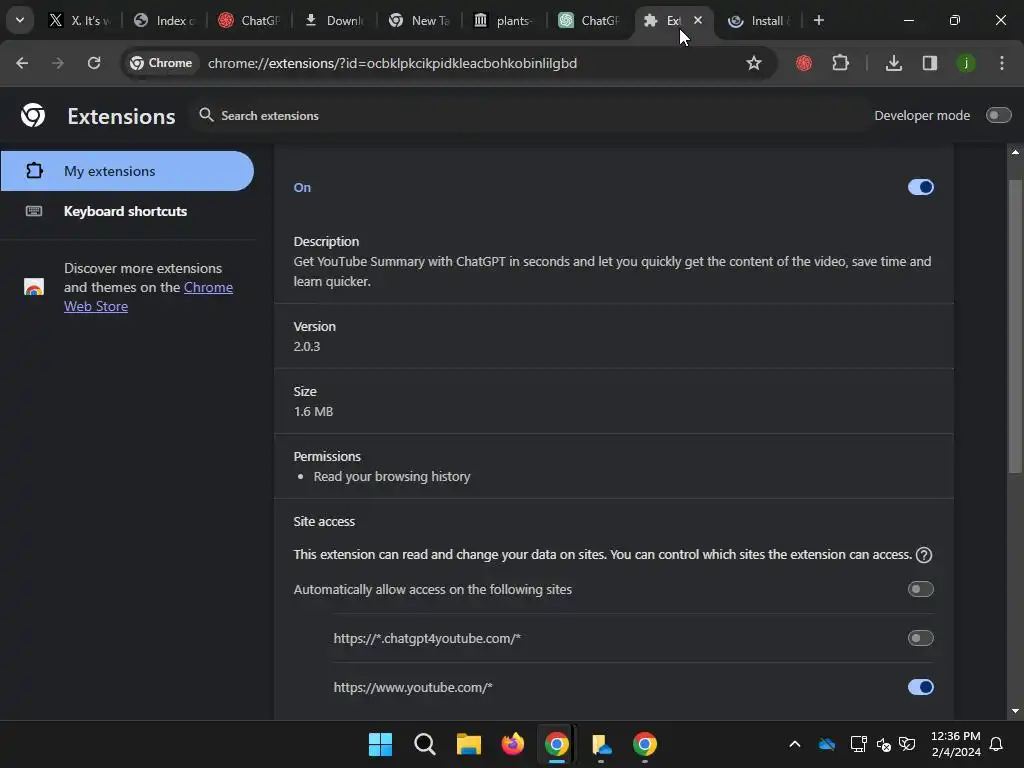
Task: Open Keyboard shortcuts in sidebar
Action: [x=127, y=211]
